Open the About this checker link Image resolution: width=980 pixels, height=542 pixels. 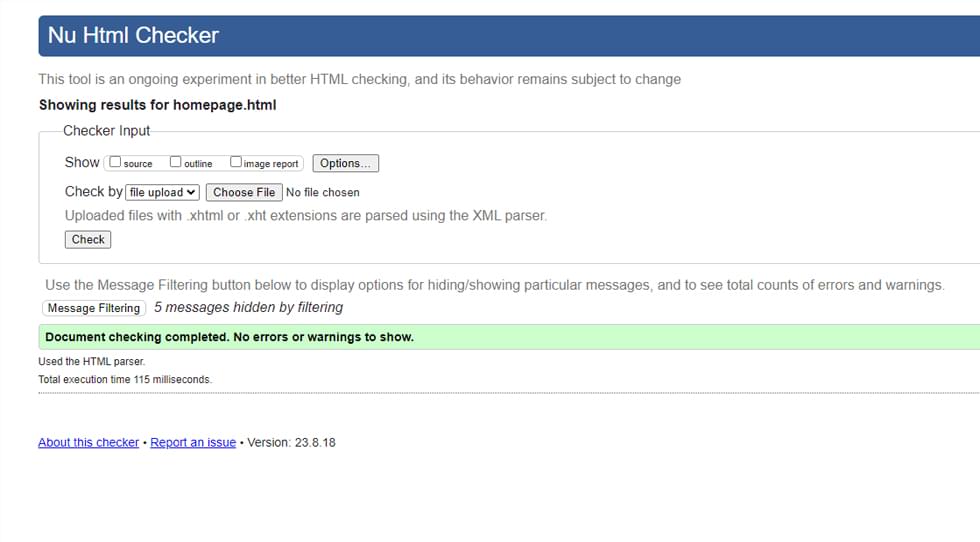point(88,443)
